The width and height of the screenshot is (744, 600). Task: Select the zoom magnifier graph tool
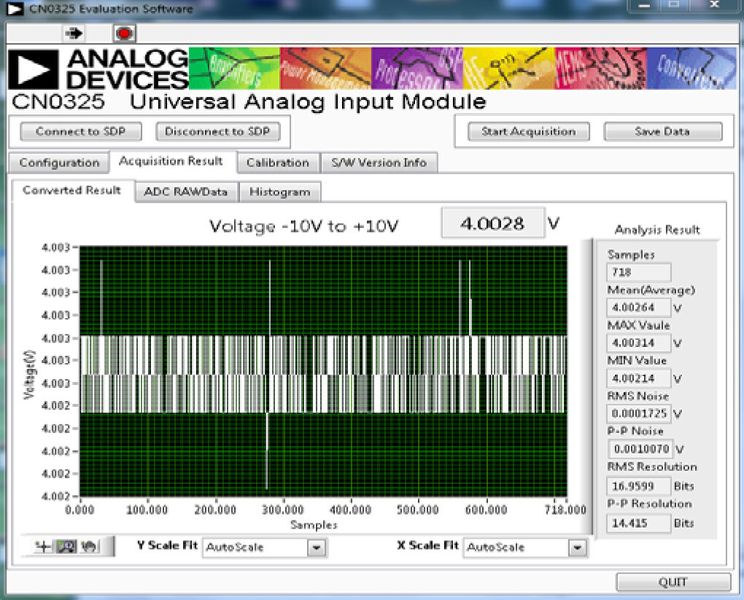(x=66, y=546)
